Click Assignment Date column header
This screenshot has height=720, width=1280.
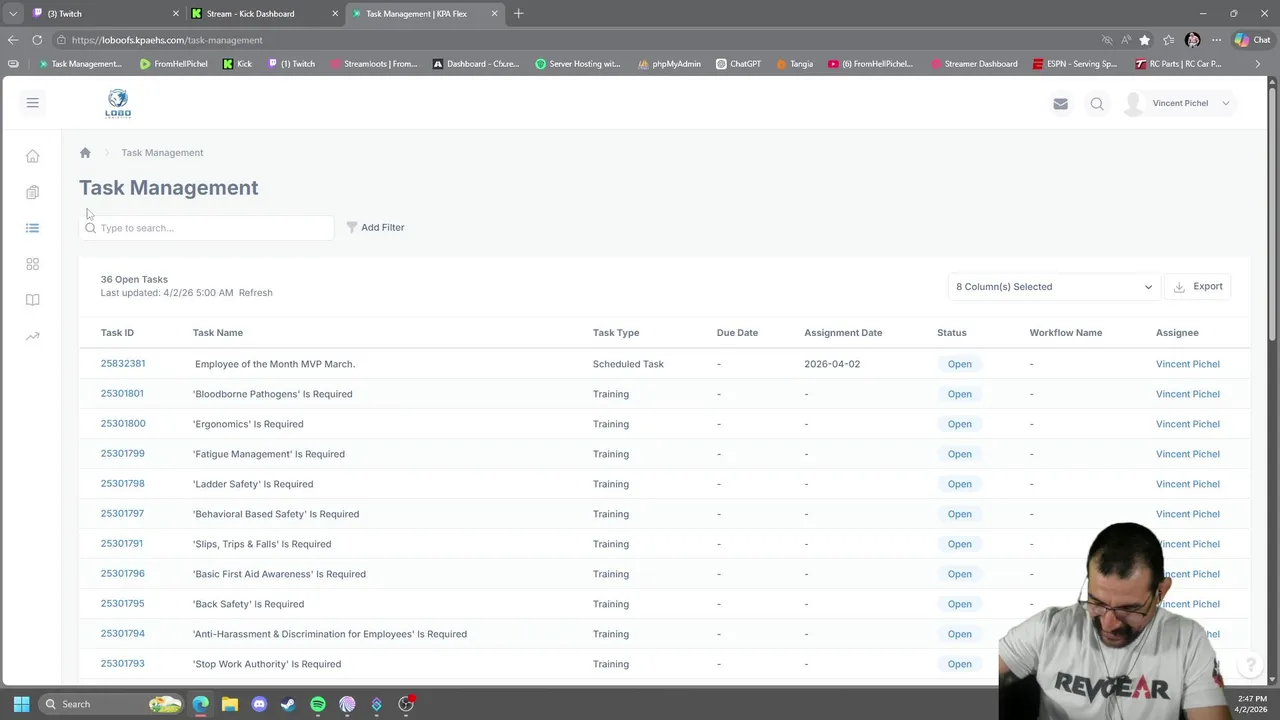[x=843, y=333]
